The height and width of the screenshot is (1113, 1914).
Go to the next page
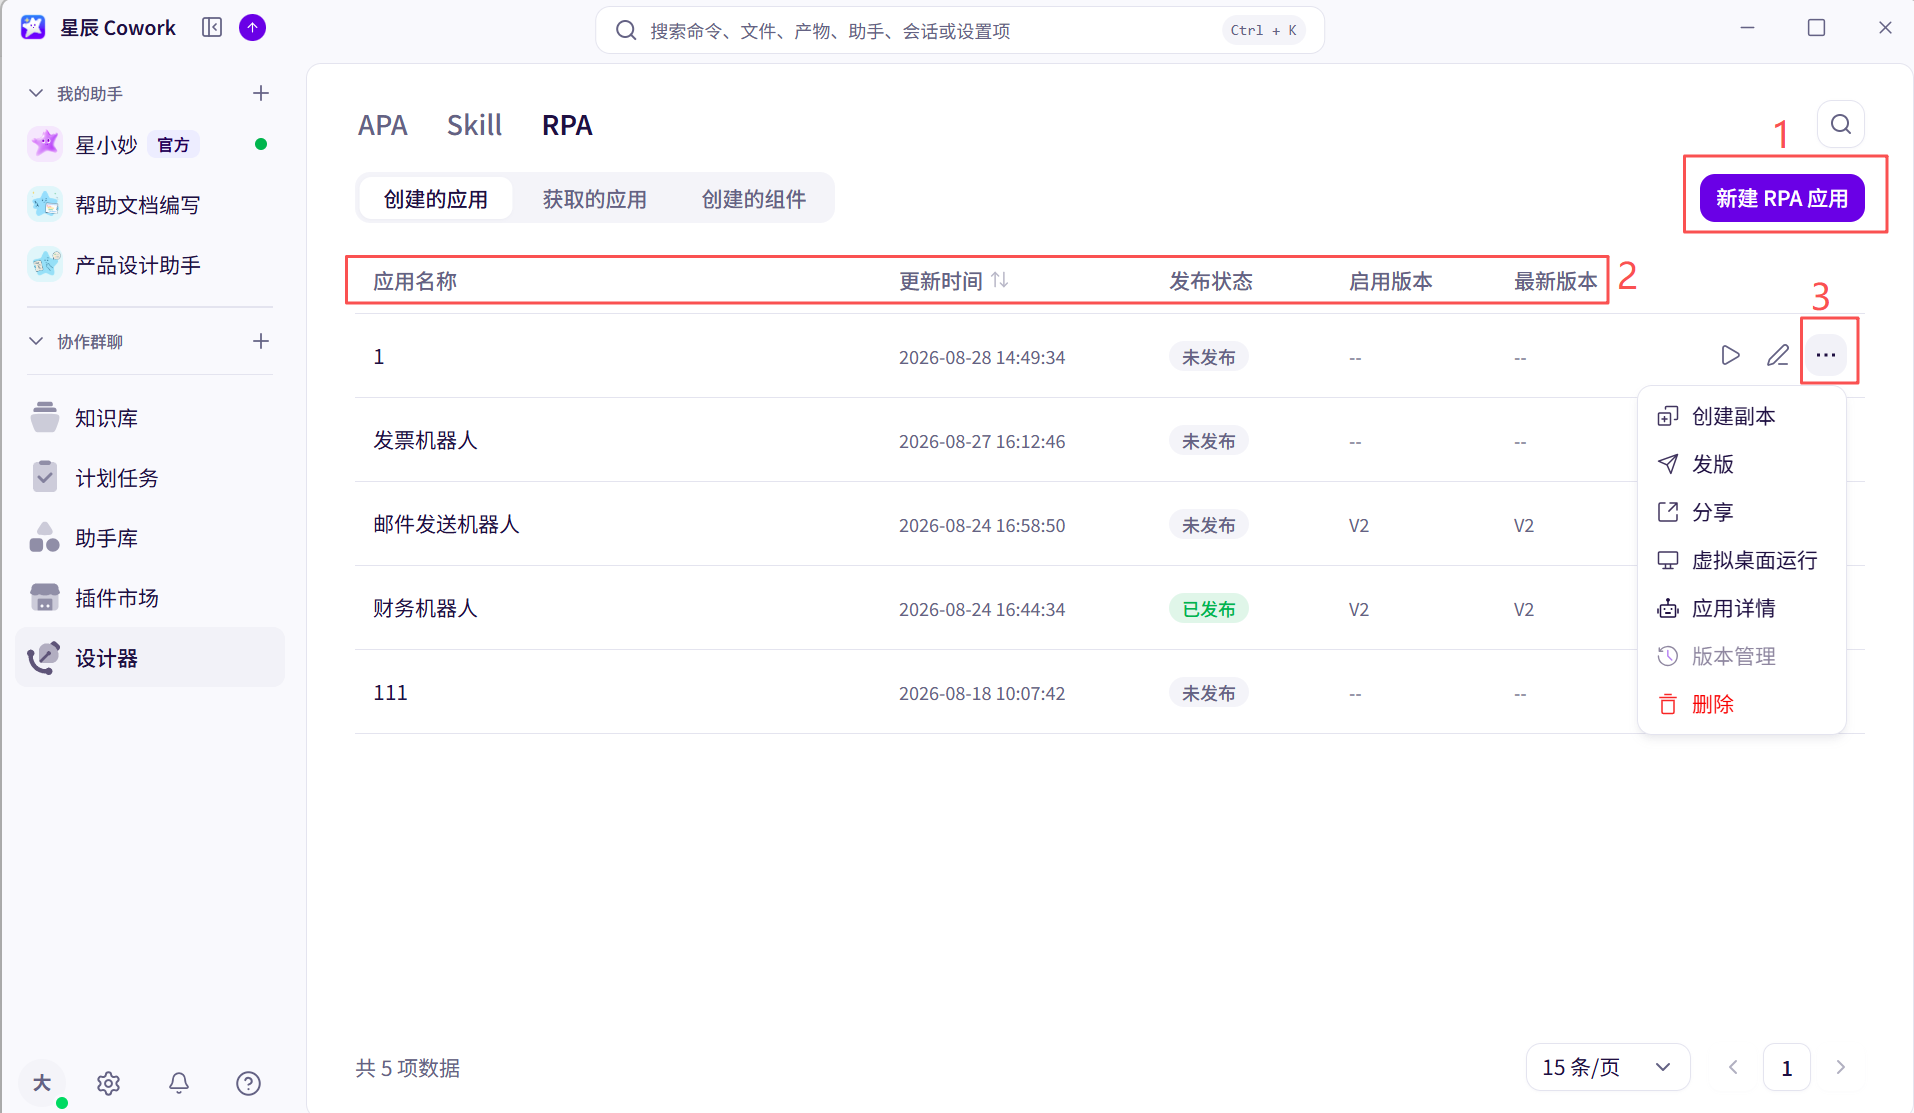[x=1840, y=1067]
